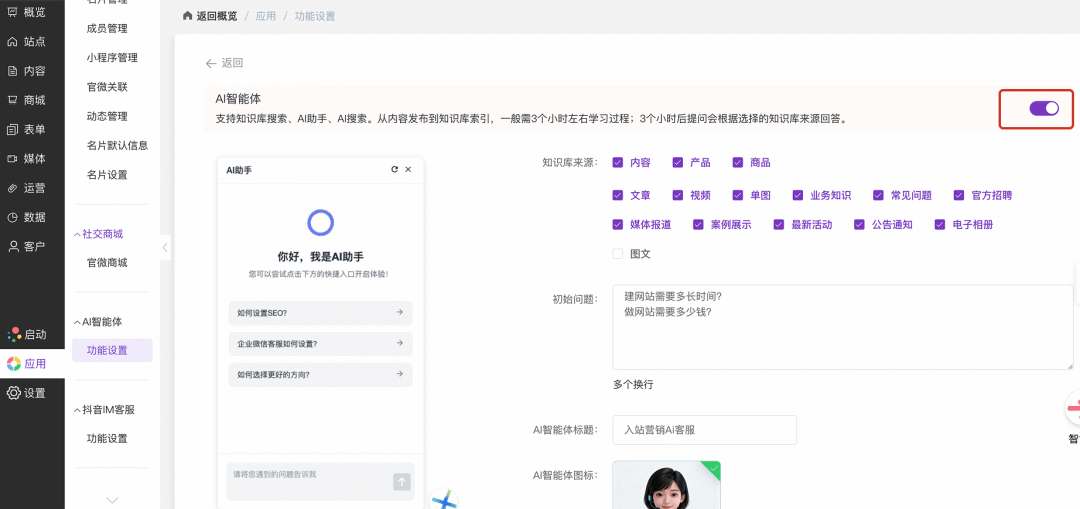
Task: Click home icon beside 返回概览
Action: point(187,16)
